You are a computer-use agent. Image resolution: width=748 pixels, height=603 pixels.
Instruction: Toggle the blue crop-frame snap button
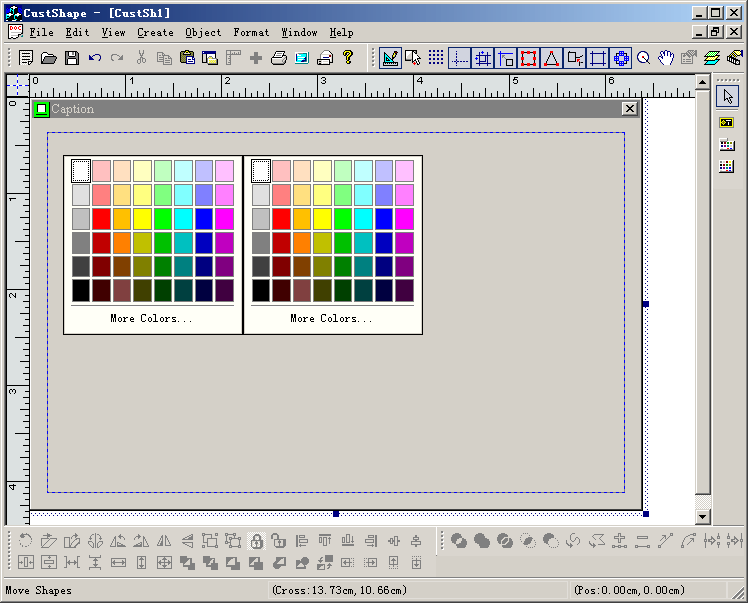click(598, 58)
